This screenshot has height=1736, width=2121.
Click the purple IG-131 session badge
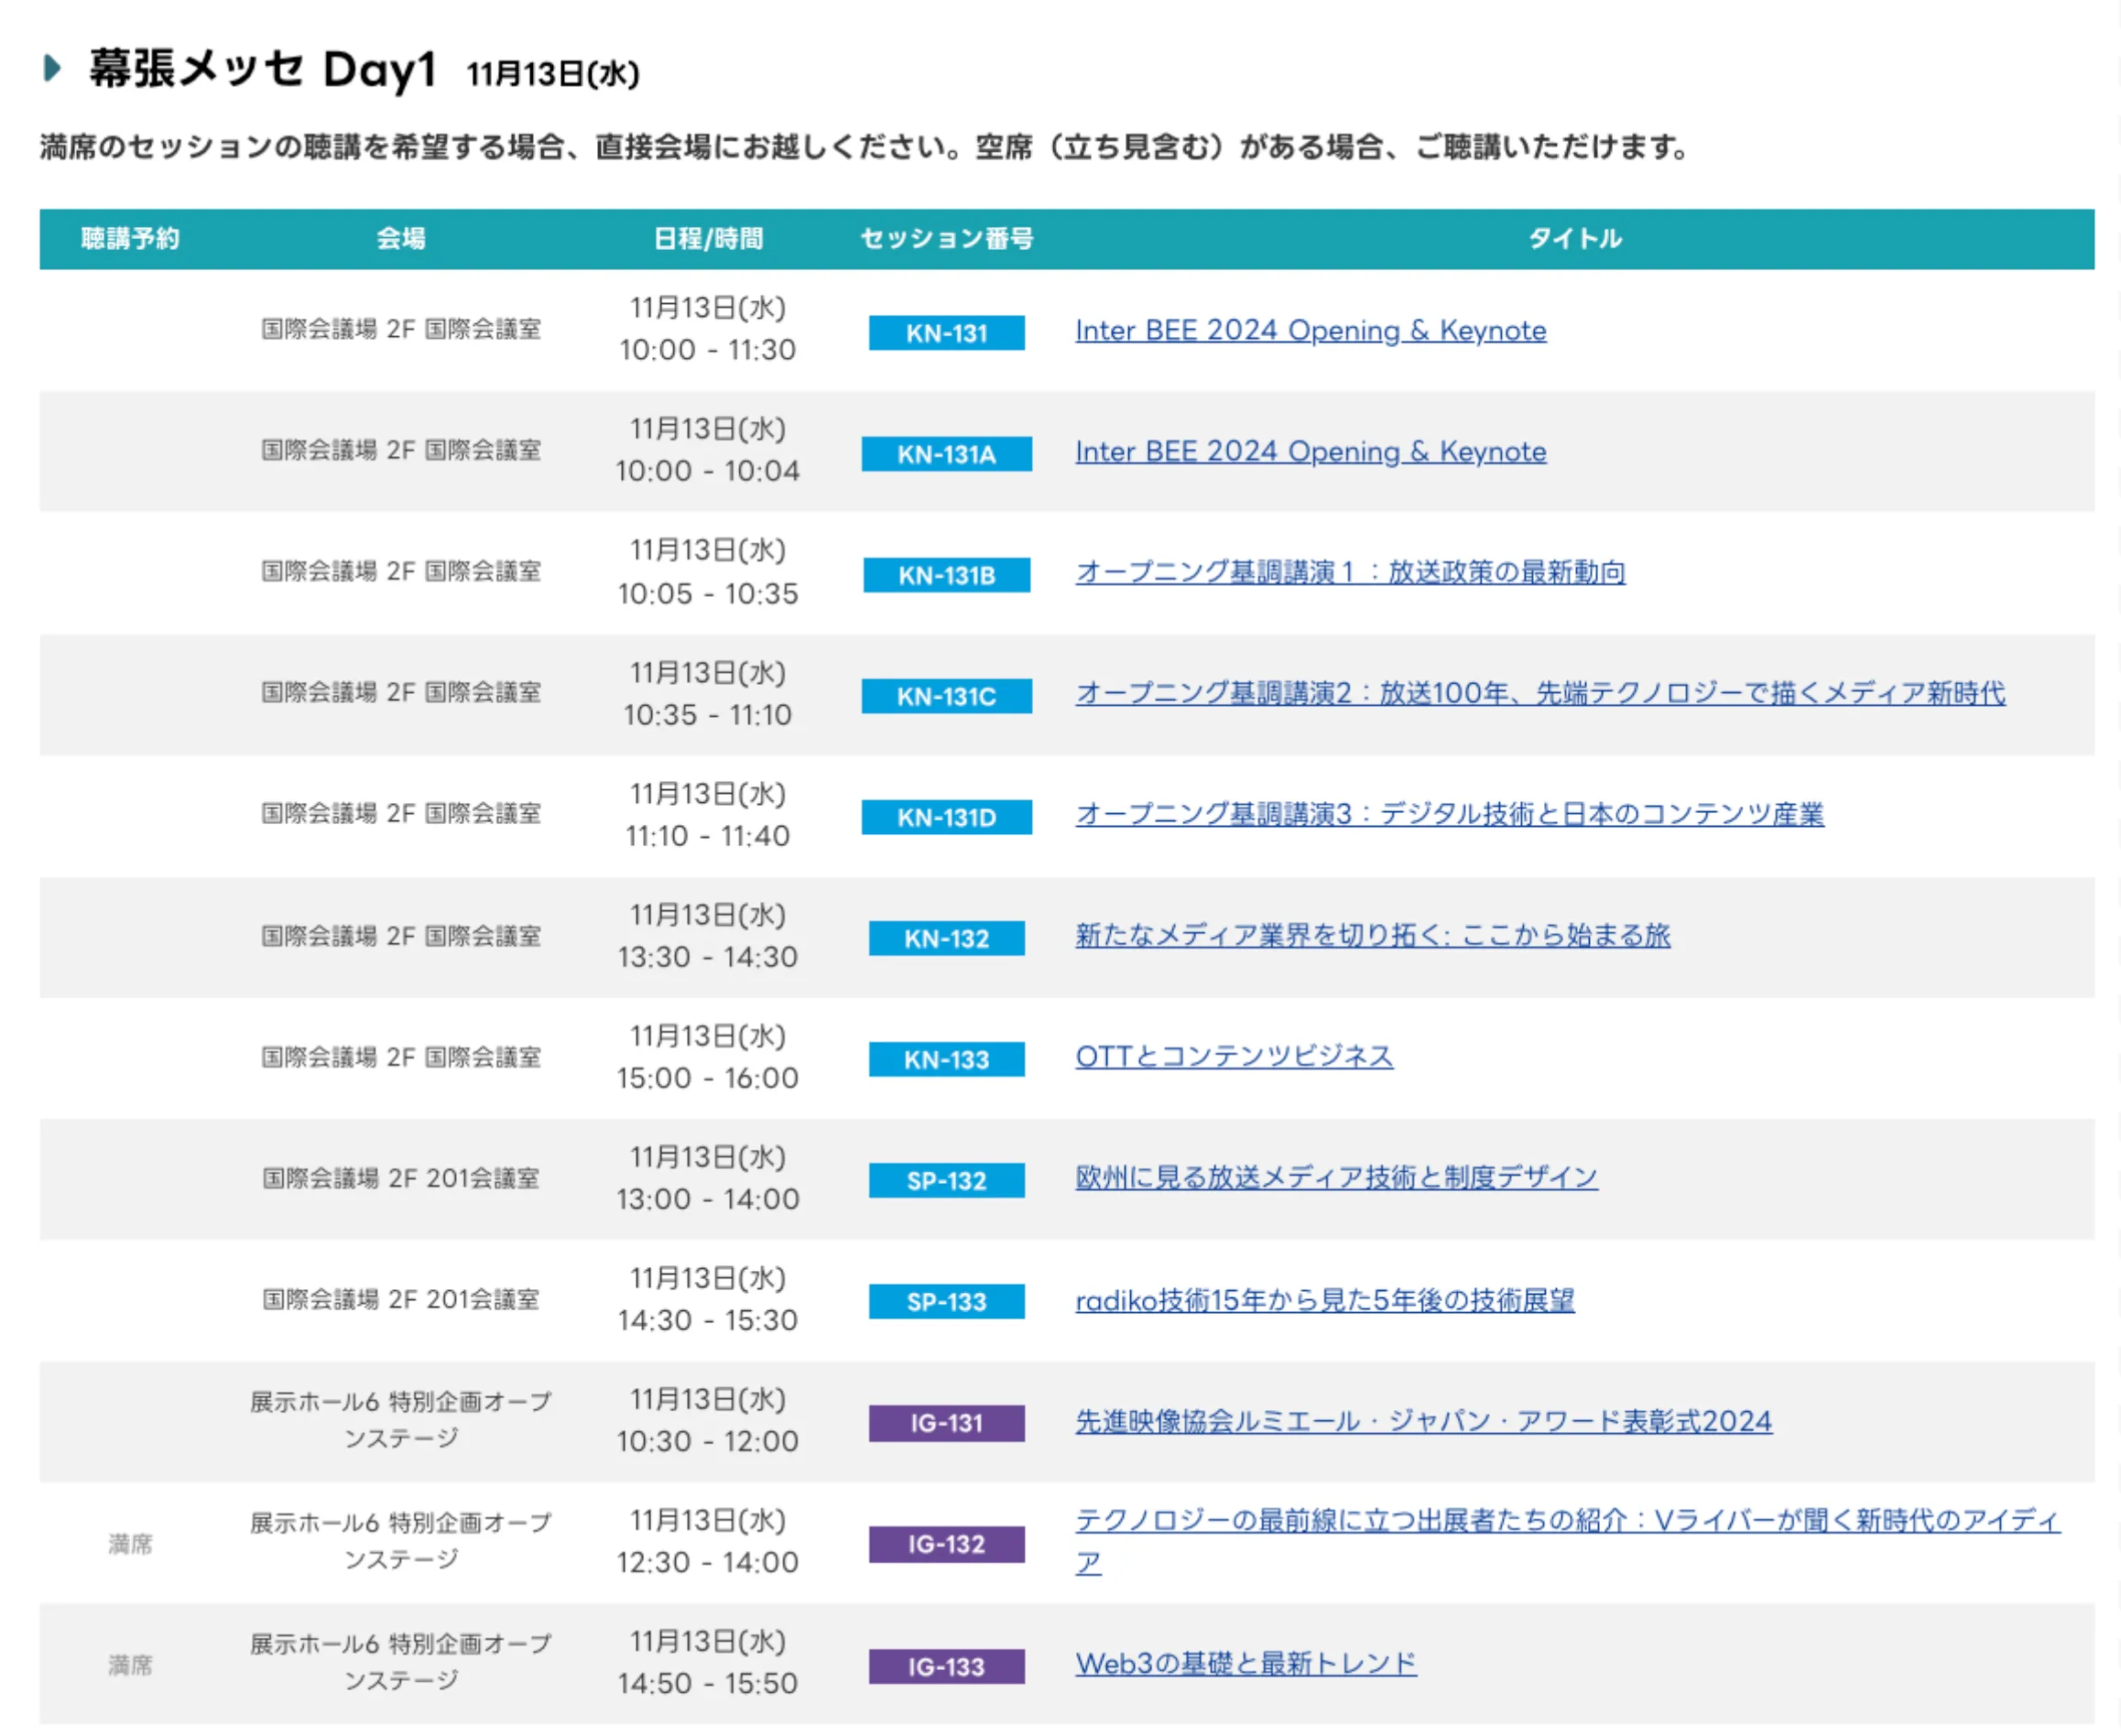tap(946, 1424)
